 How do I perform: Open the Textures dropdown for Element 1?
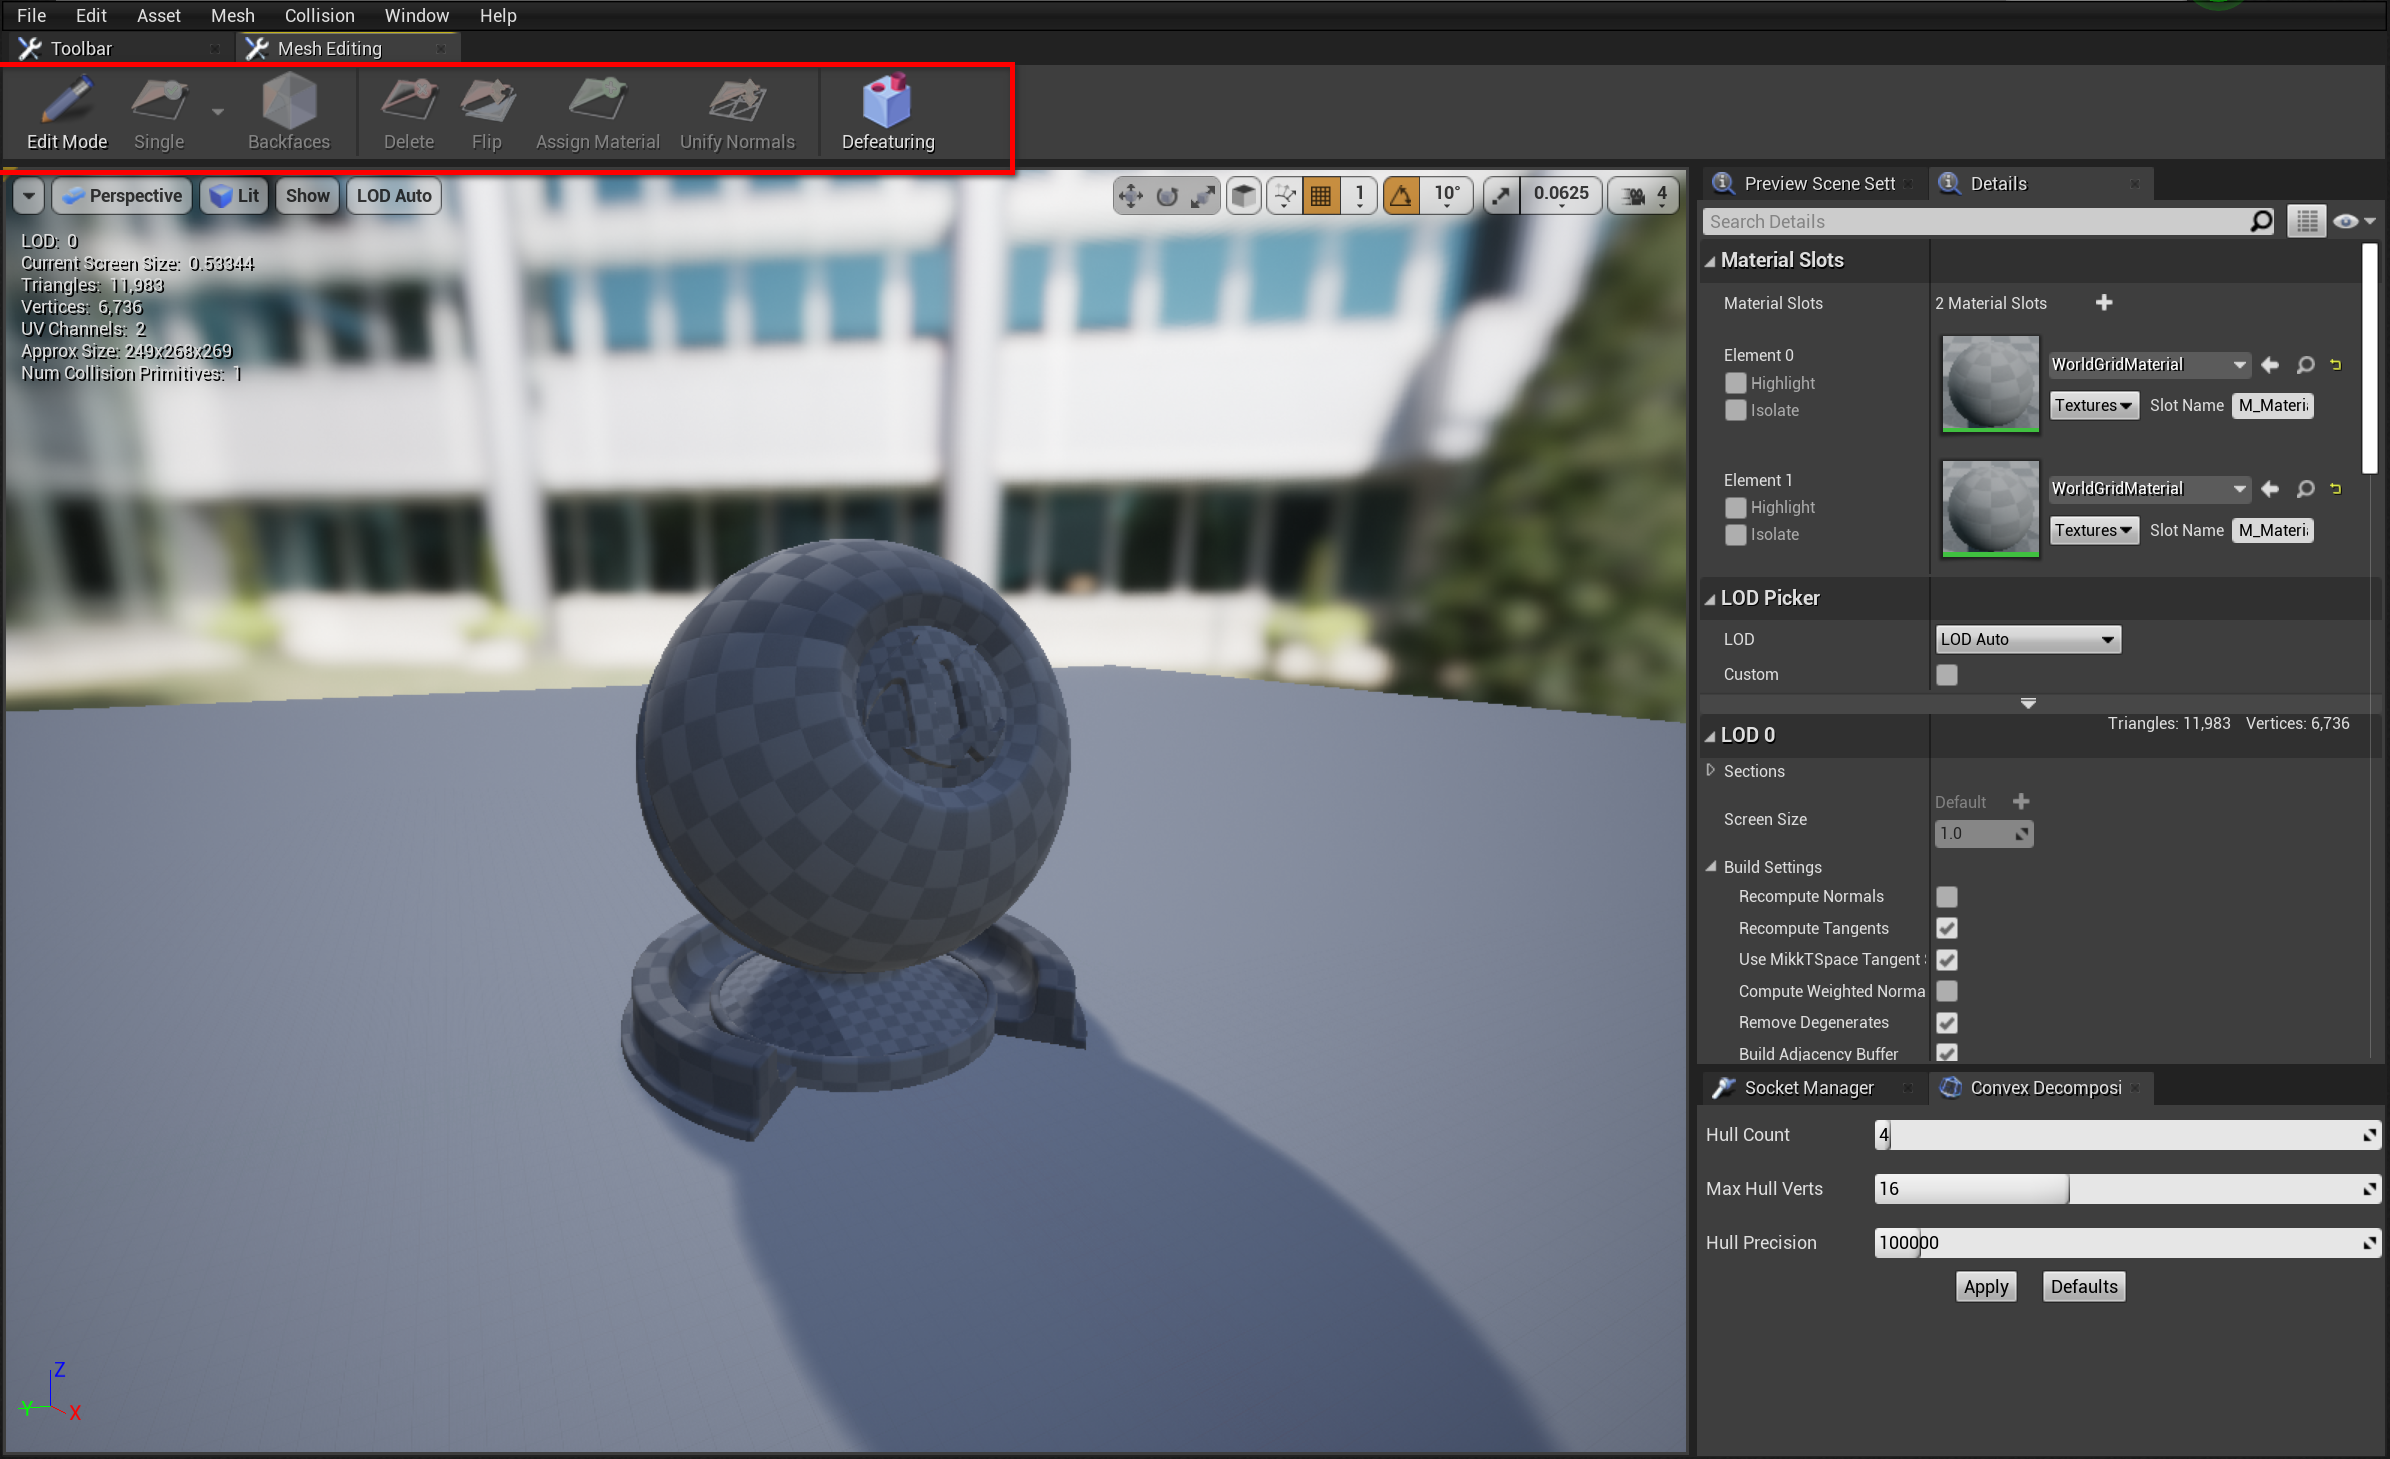click(x=2093, y=530)
